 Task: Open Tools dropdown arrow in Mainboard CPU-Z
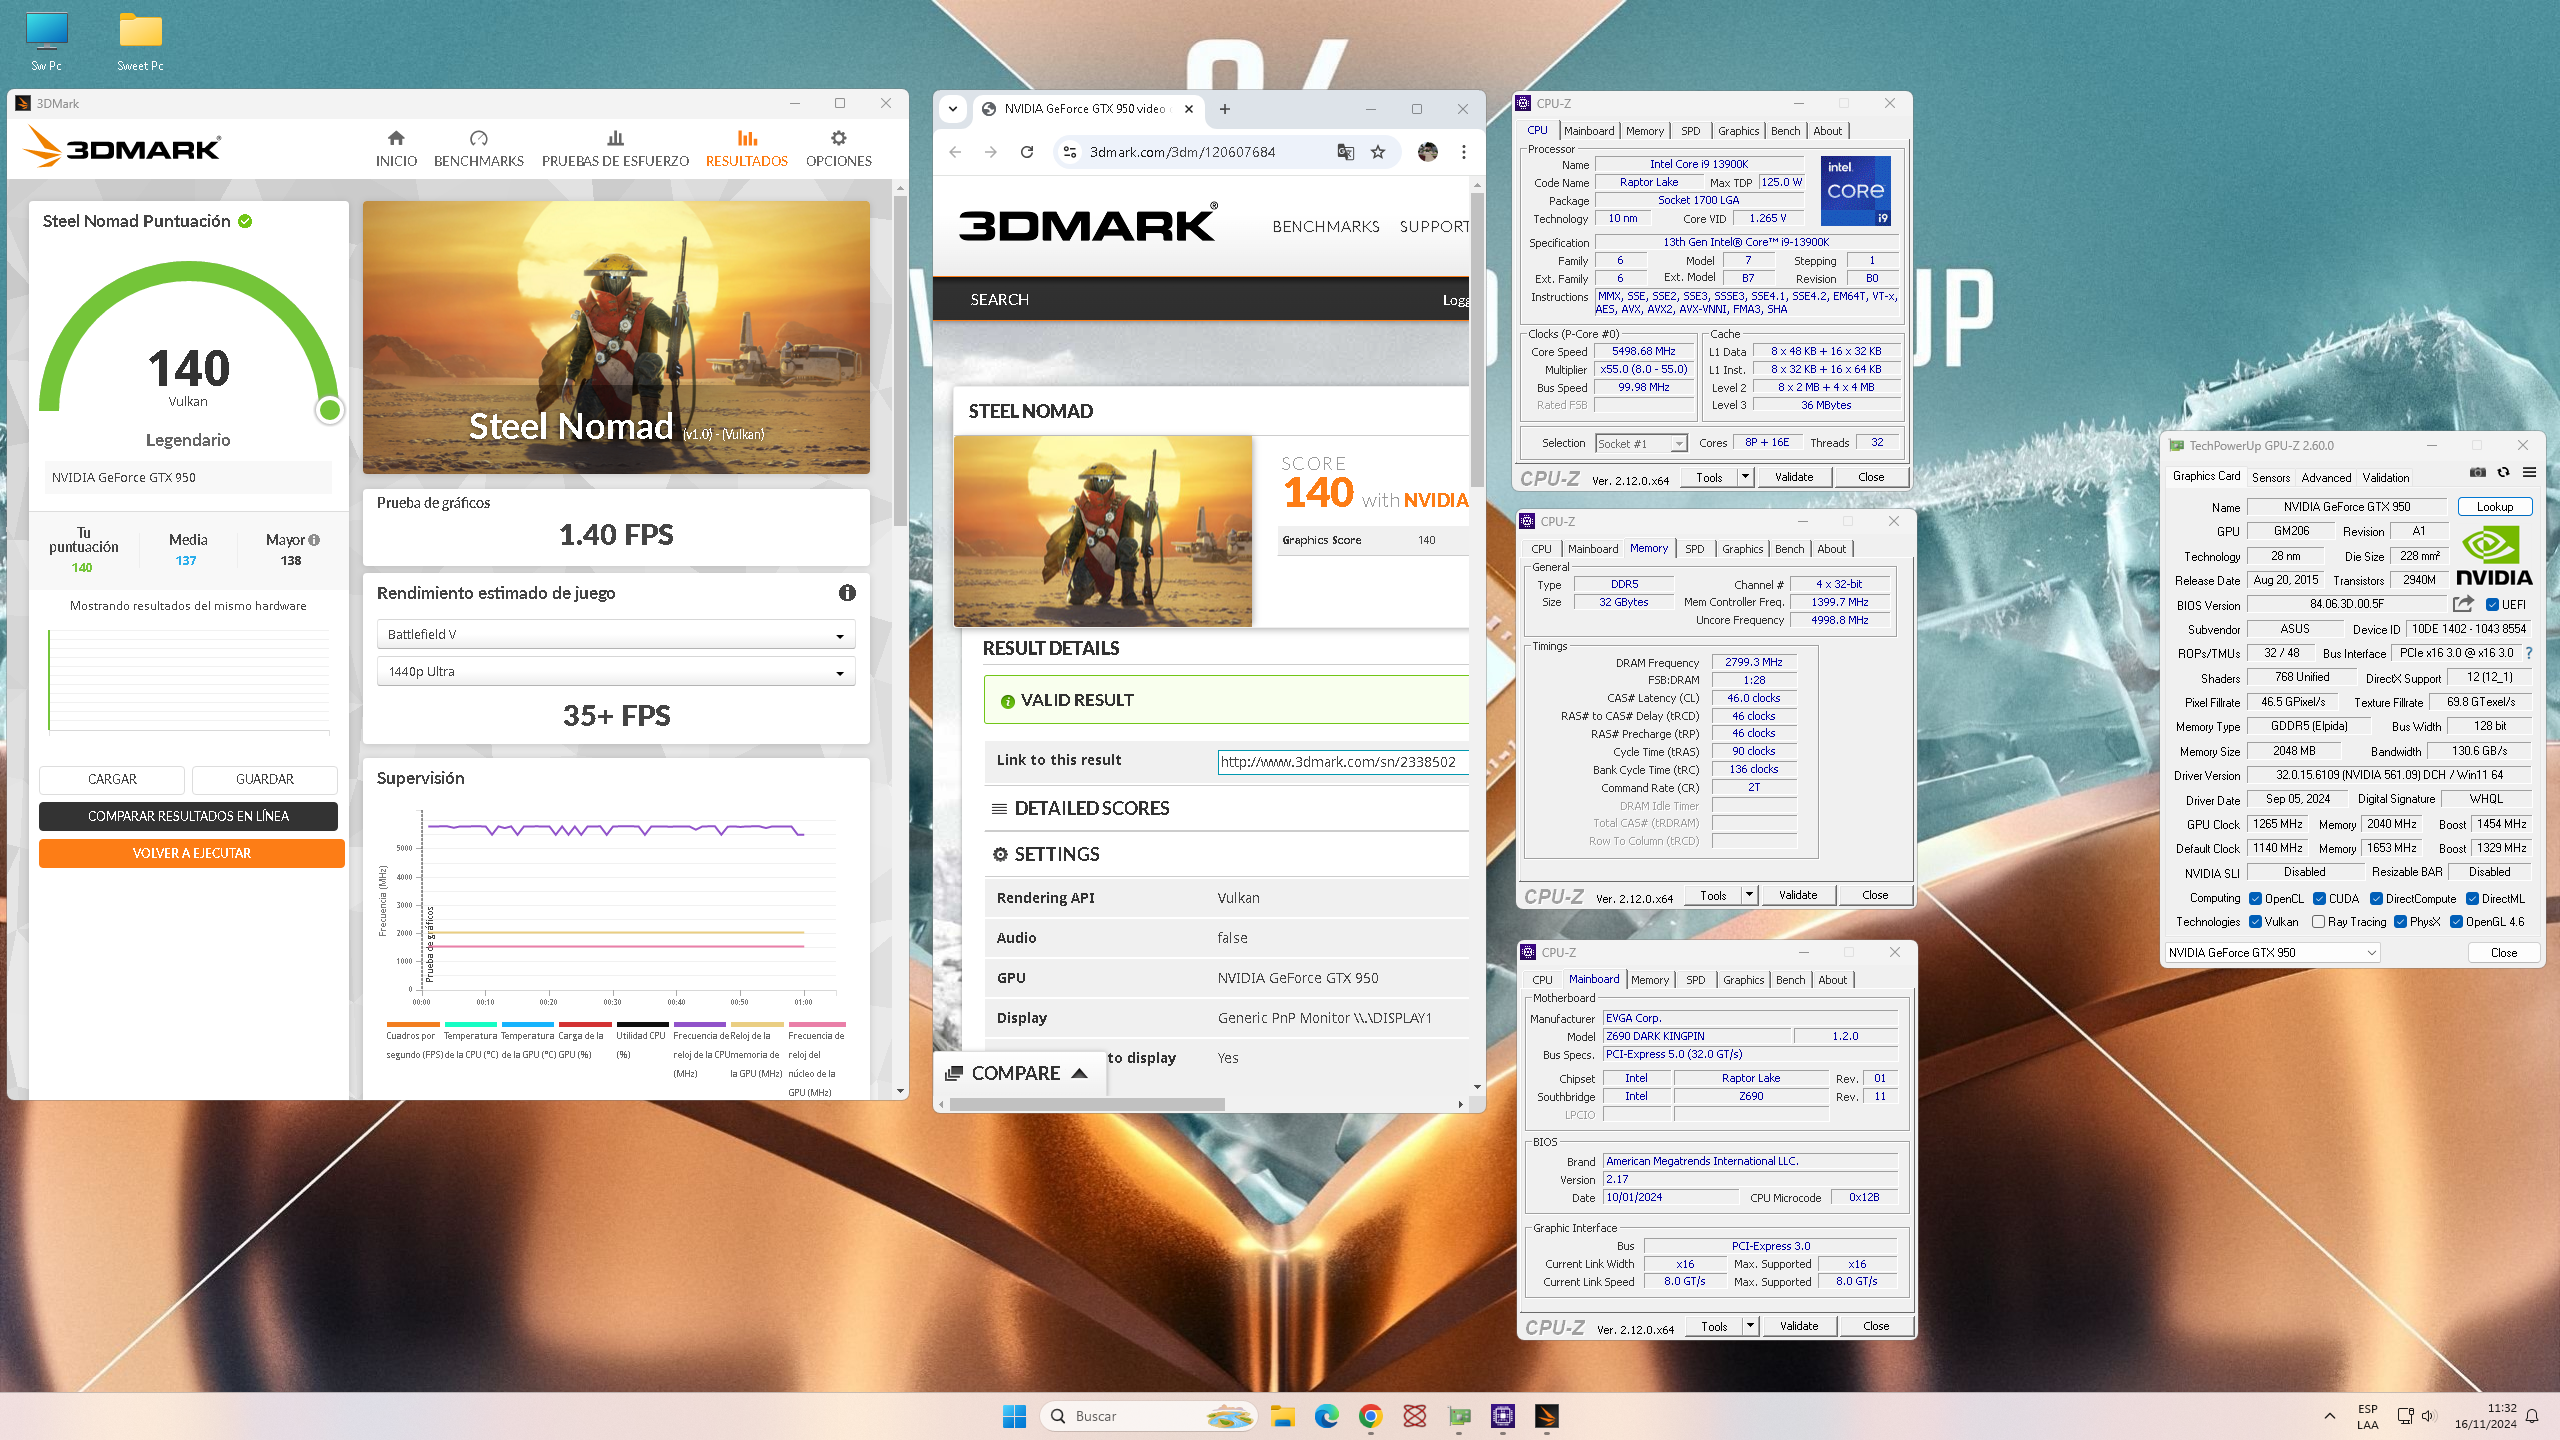[x=1751, y=1326]
